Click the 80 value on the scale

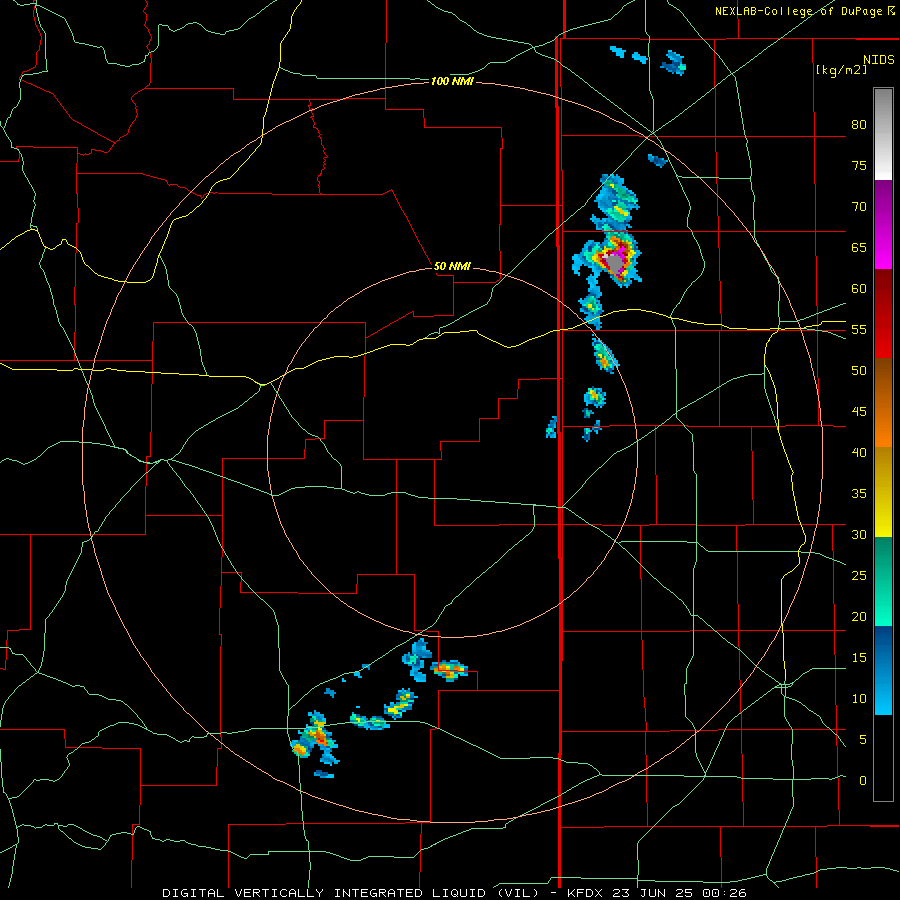tap(859, 125)
